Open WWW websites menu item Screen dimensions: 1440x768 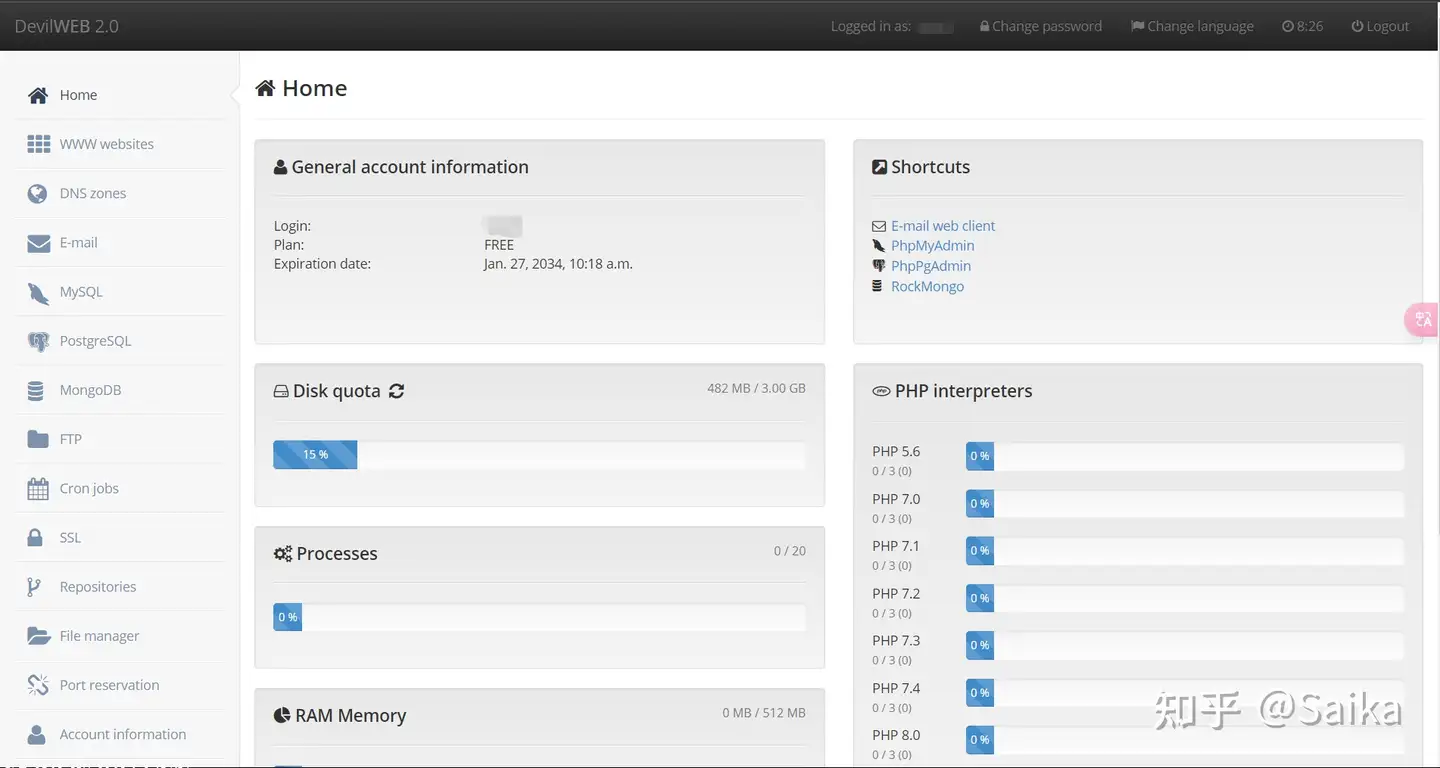point(106,144)
